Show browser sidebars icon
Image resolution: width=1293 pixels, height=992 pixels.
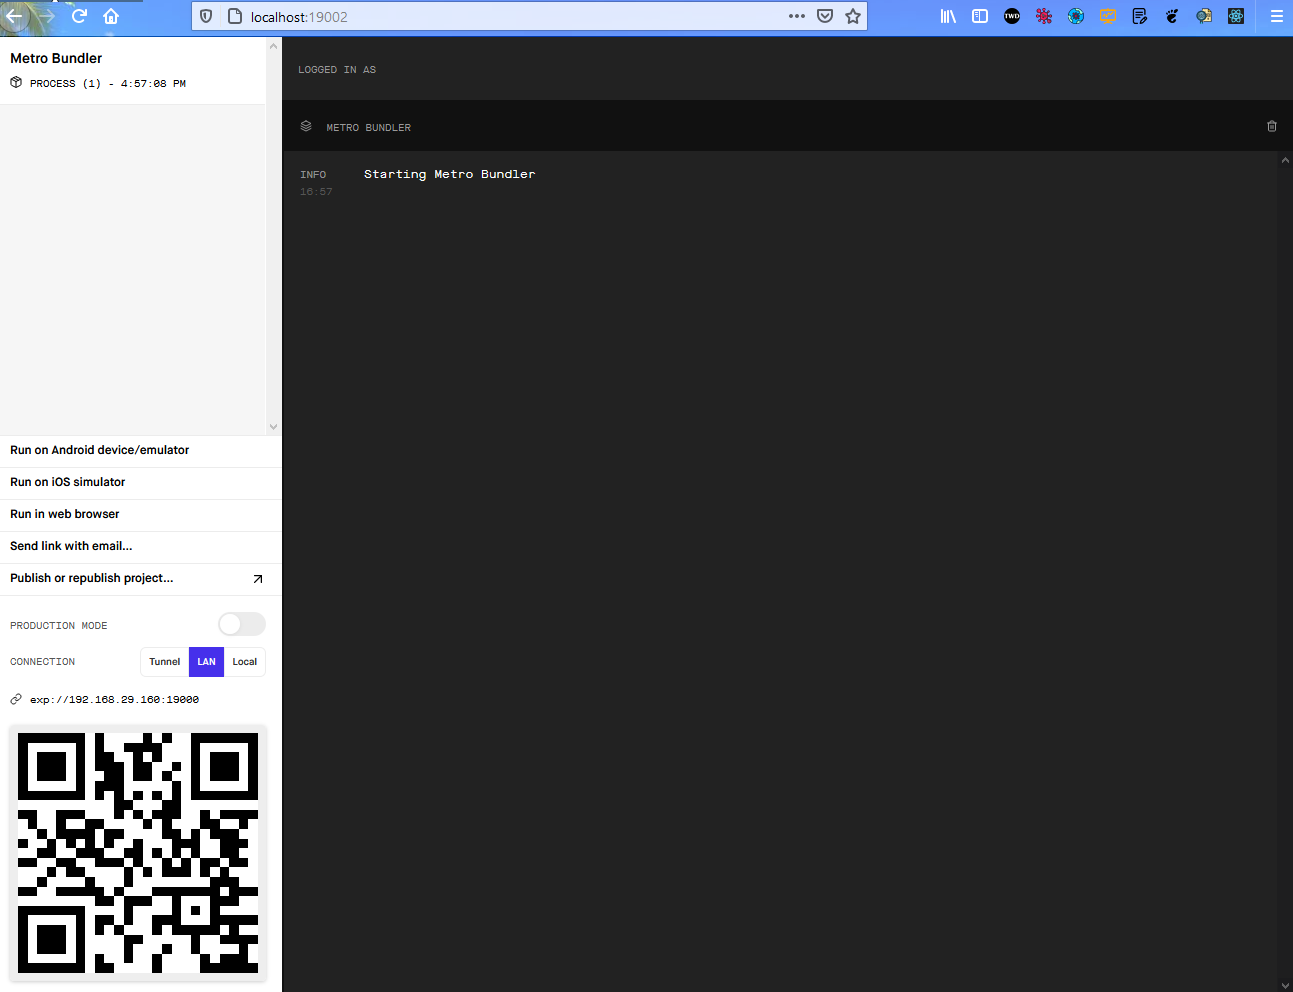(x=980, y=16)
